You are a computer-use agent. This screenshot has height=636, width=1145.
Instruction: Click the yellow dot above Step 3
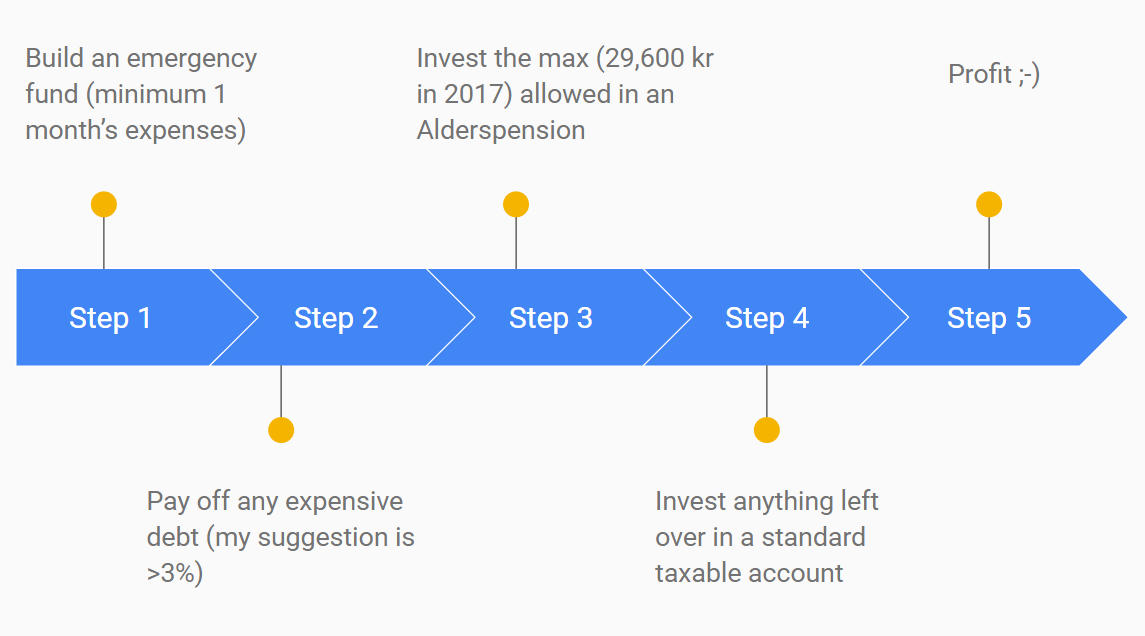point(516,205)
